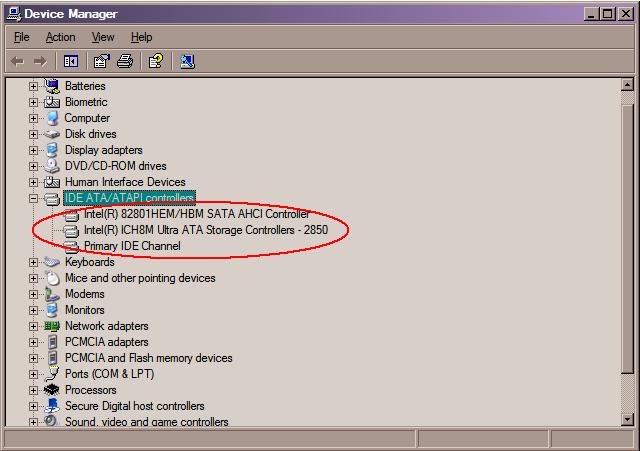Click the Display adapters icon

coord(52,150)
